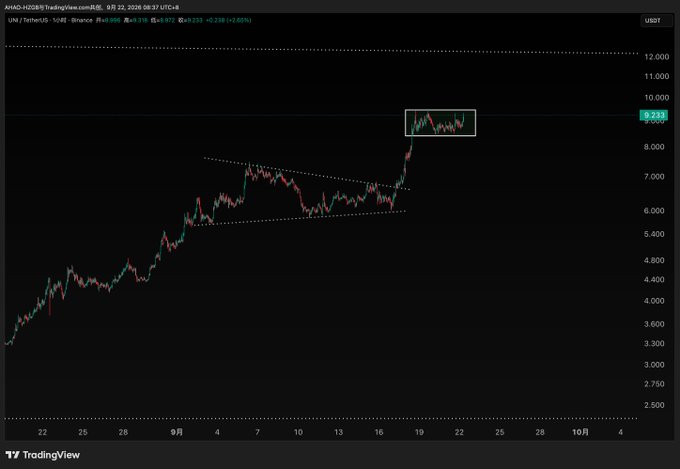Click the 9月 month label on time axis
Image resolution: width=680 pixels, height=469 pixels.
177,432
